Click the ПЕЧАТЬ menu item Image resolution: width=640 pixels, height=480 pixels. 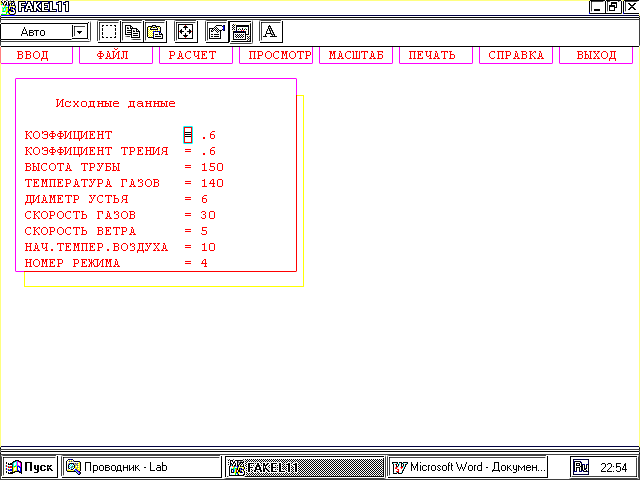click(436, 56)
